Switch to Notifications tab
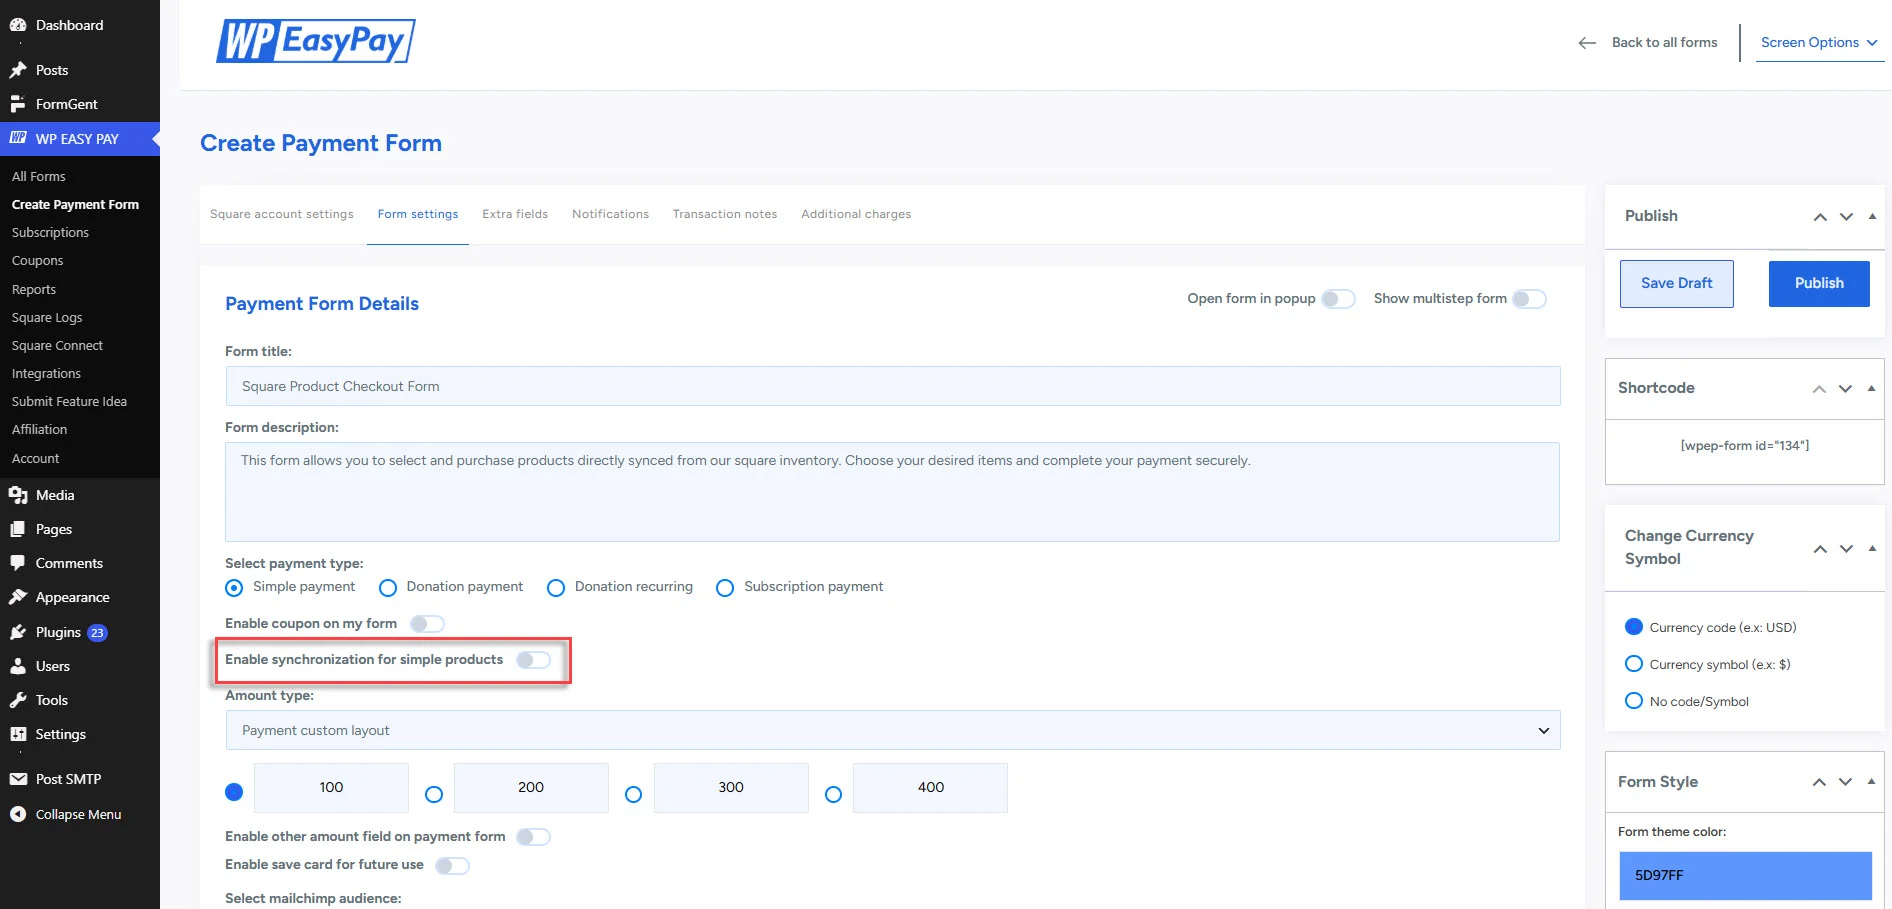 click(x=610, y=214)
